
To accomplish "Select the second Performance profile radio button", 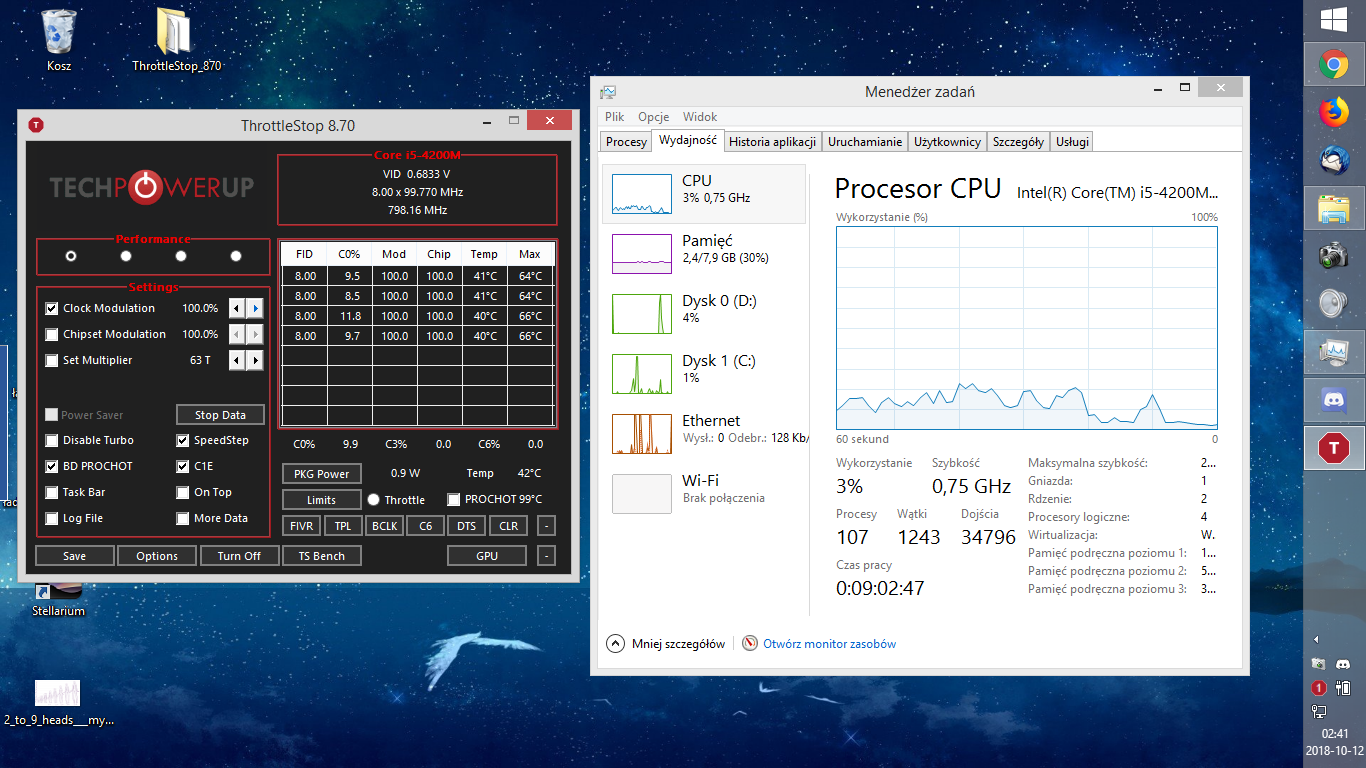I will point(126,256).
